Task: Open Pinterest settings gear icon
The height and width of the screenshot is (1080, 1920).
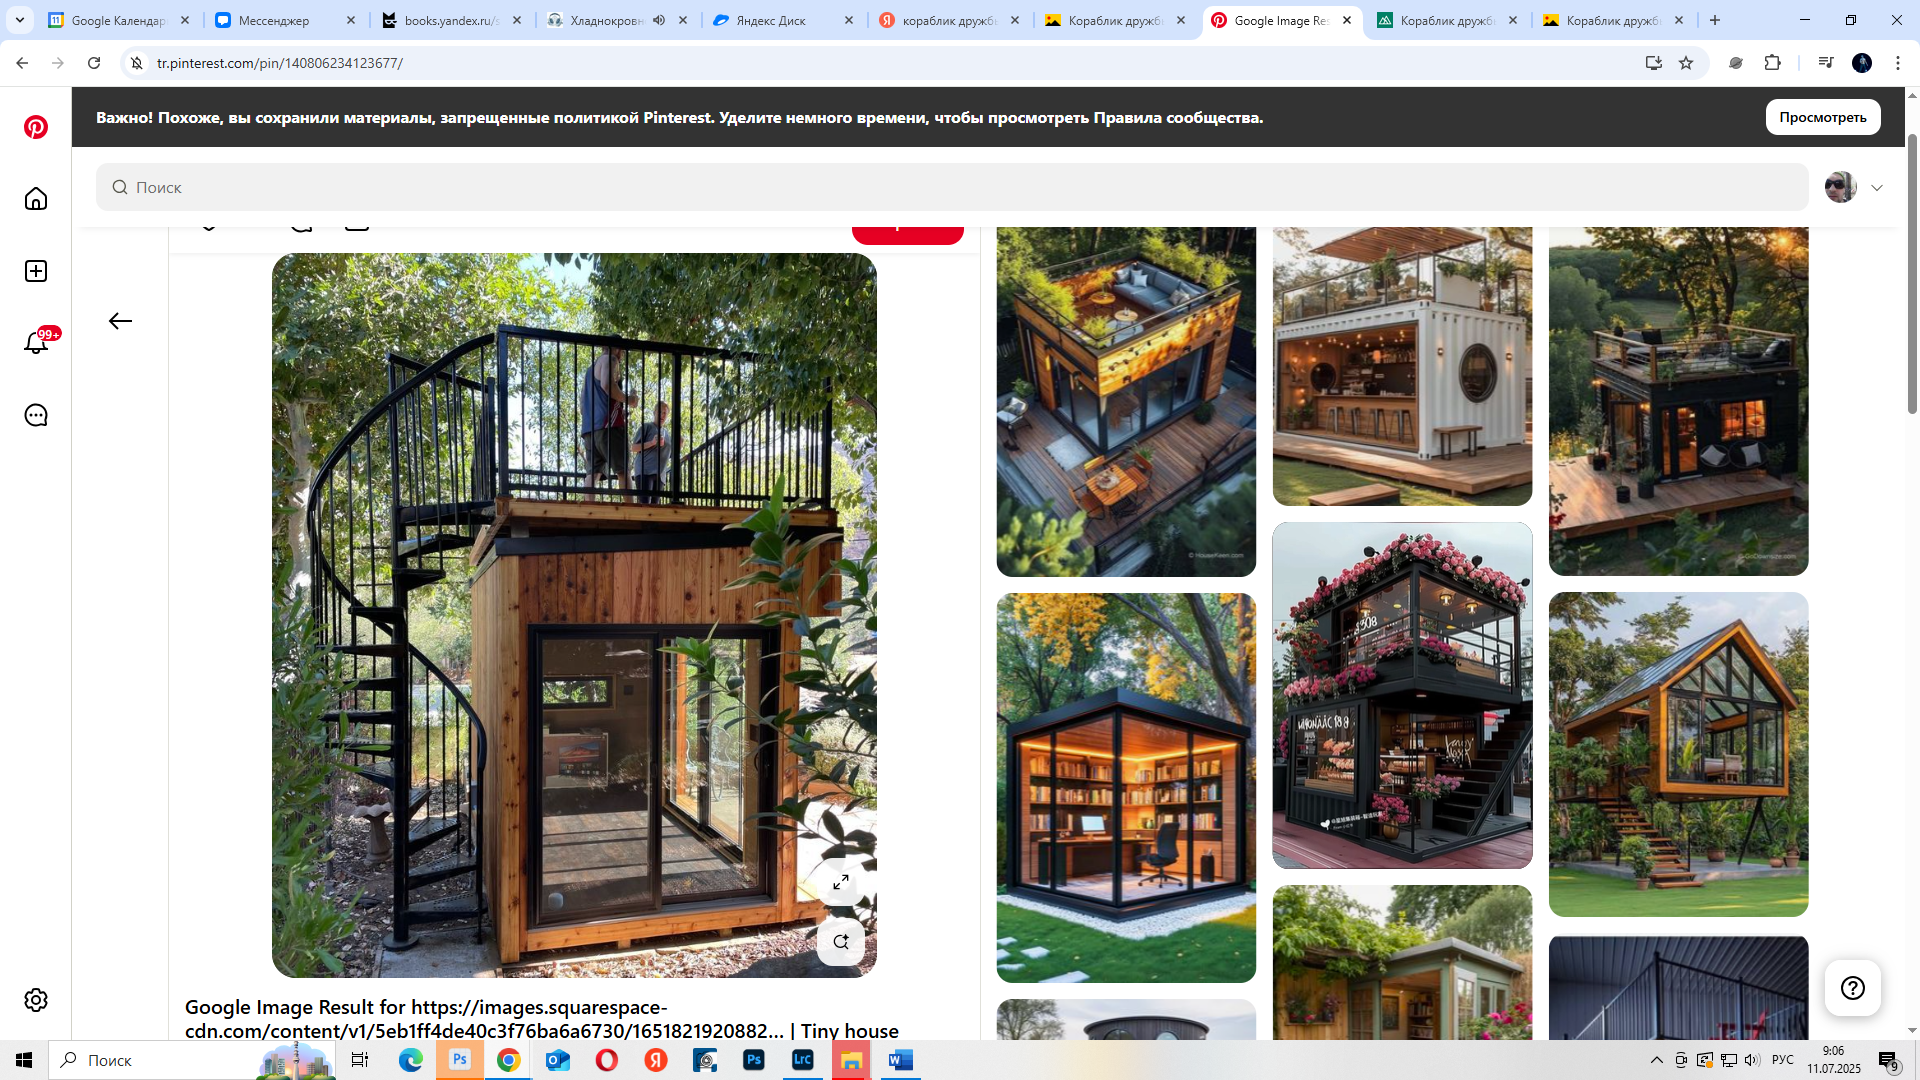Action: point(36,1000)
